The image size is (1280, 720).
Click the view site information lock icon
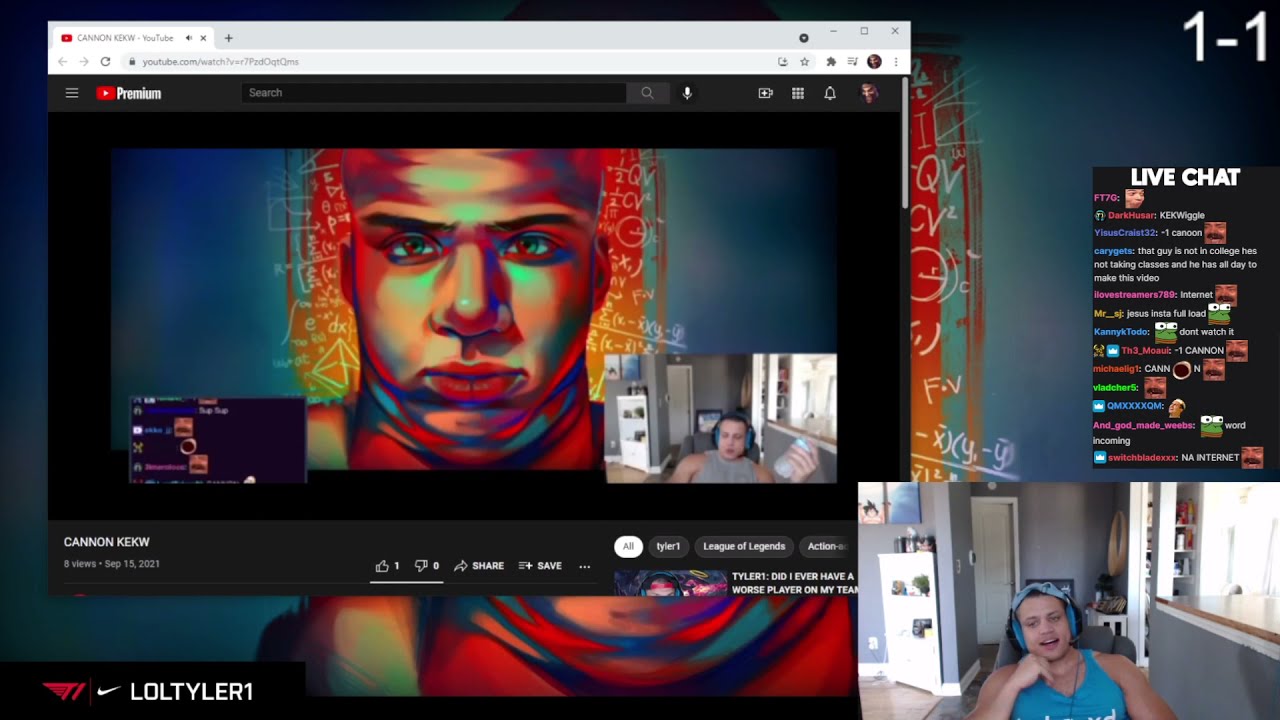(132, 61)
